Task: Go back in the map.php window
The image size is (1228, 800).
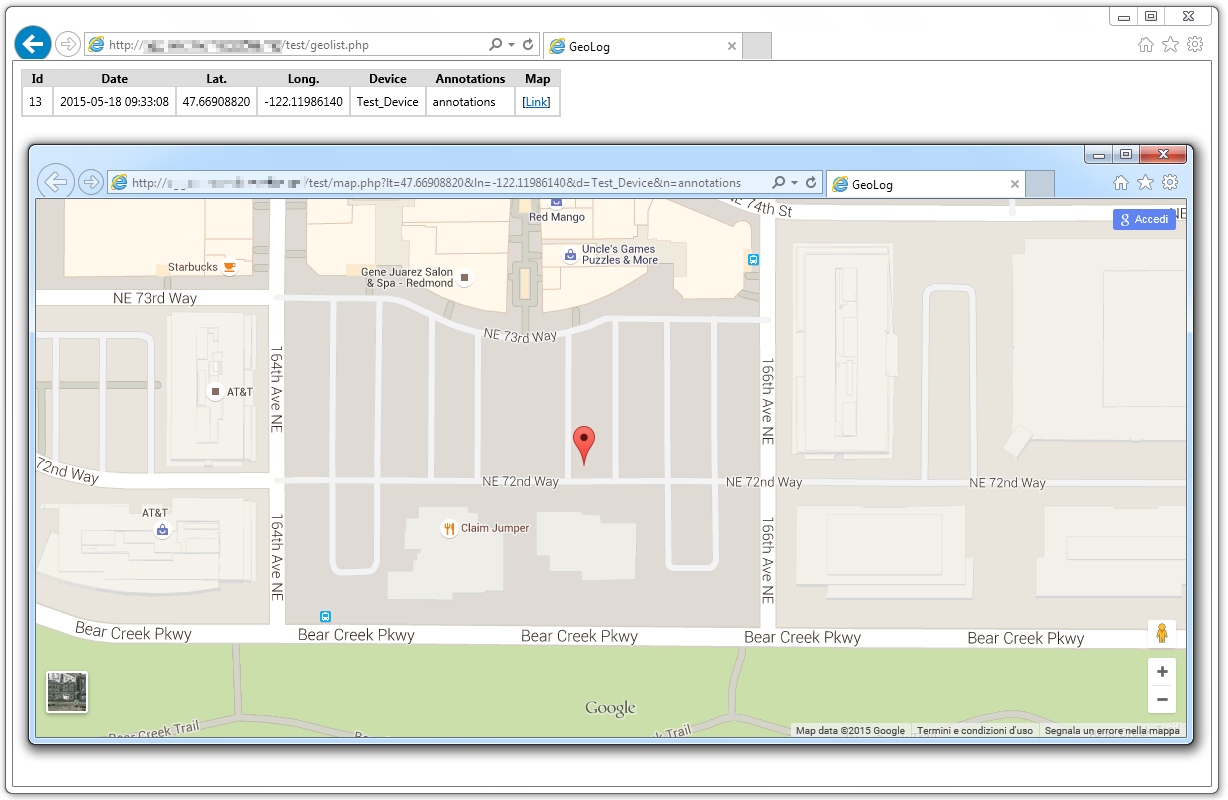Action: (x=56, y=182)
